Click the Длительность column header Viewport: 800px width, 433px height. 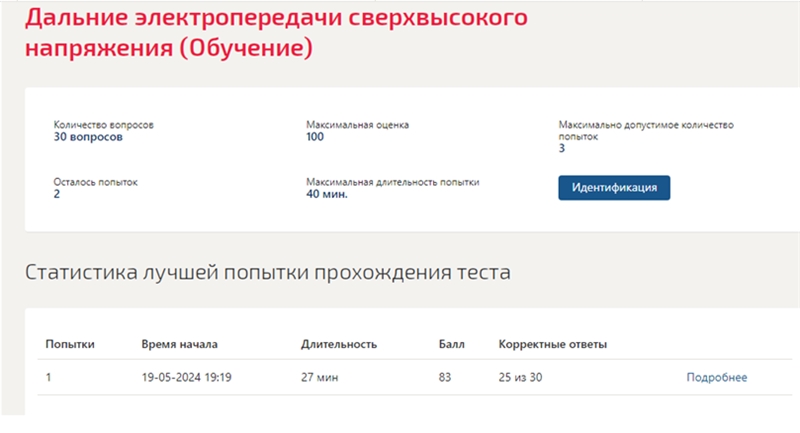(x=338, y=345)
